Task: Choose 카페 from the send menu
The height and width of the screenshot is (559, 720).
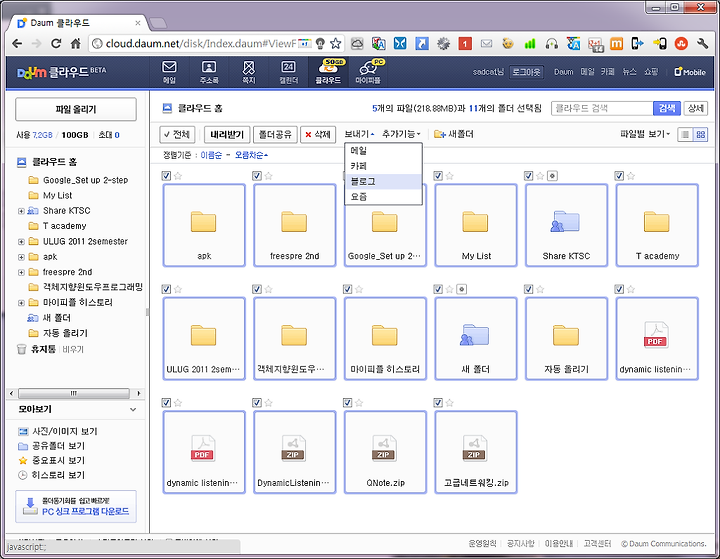Action: pyautogui.click(x=383, y=166)
